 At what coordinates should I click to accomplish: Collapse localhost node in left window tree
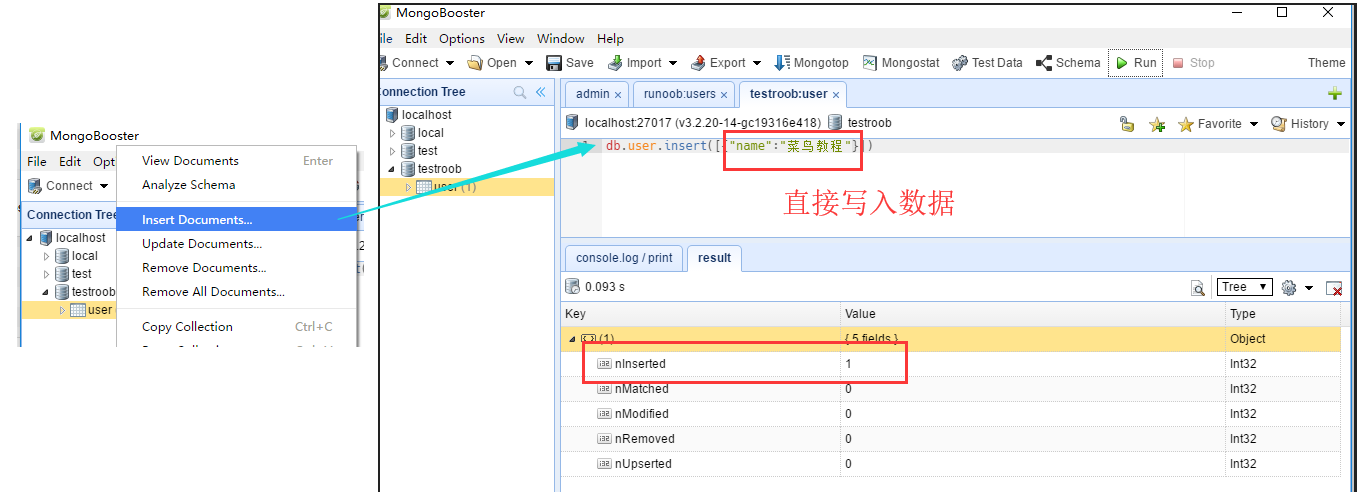click(x=30, y=238)
